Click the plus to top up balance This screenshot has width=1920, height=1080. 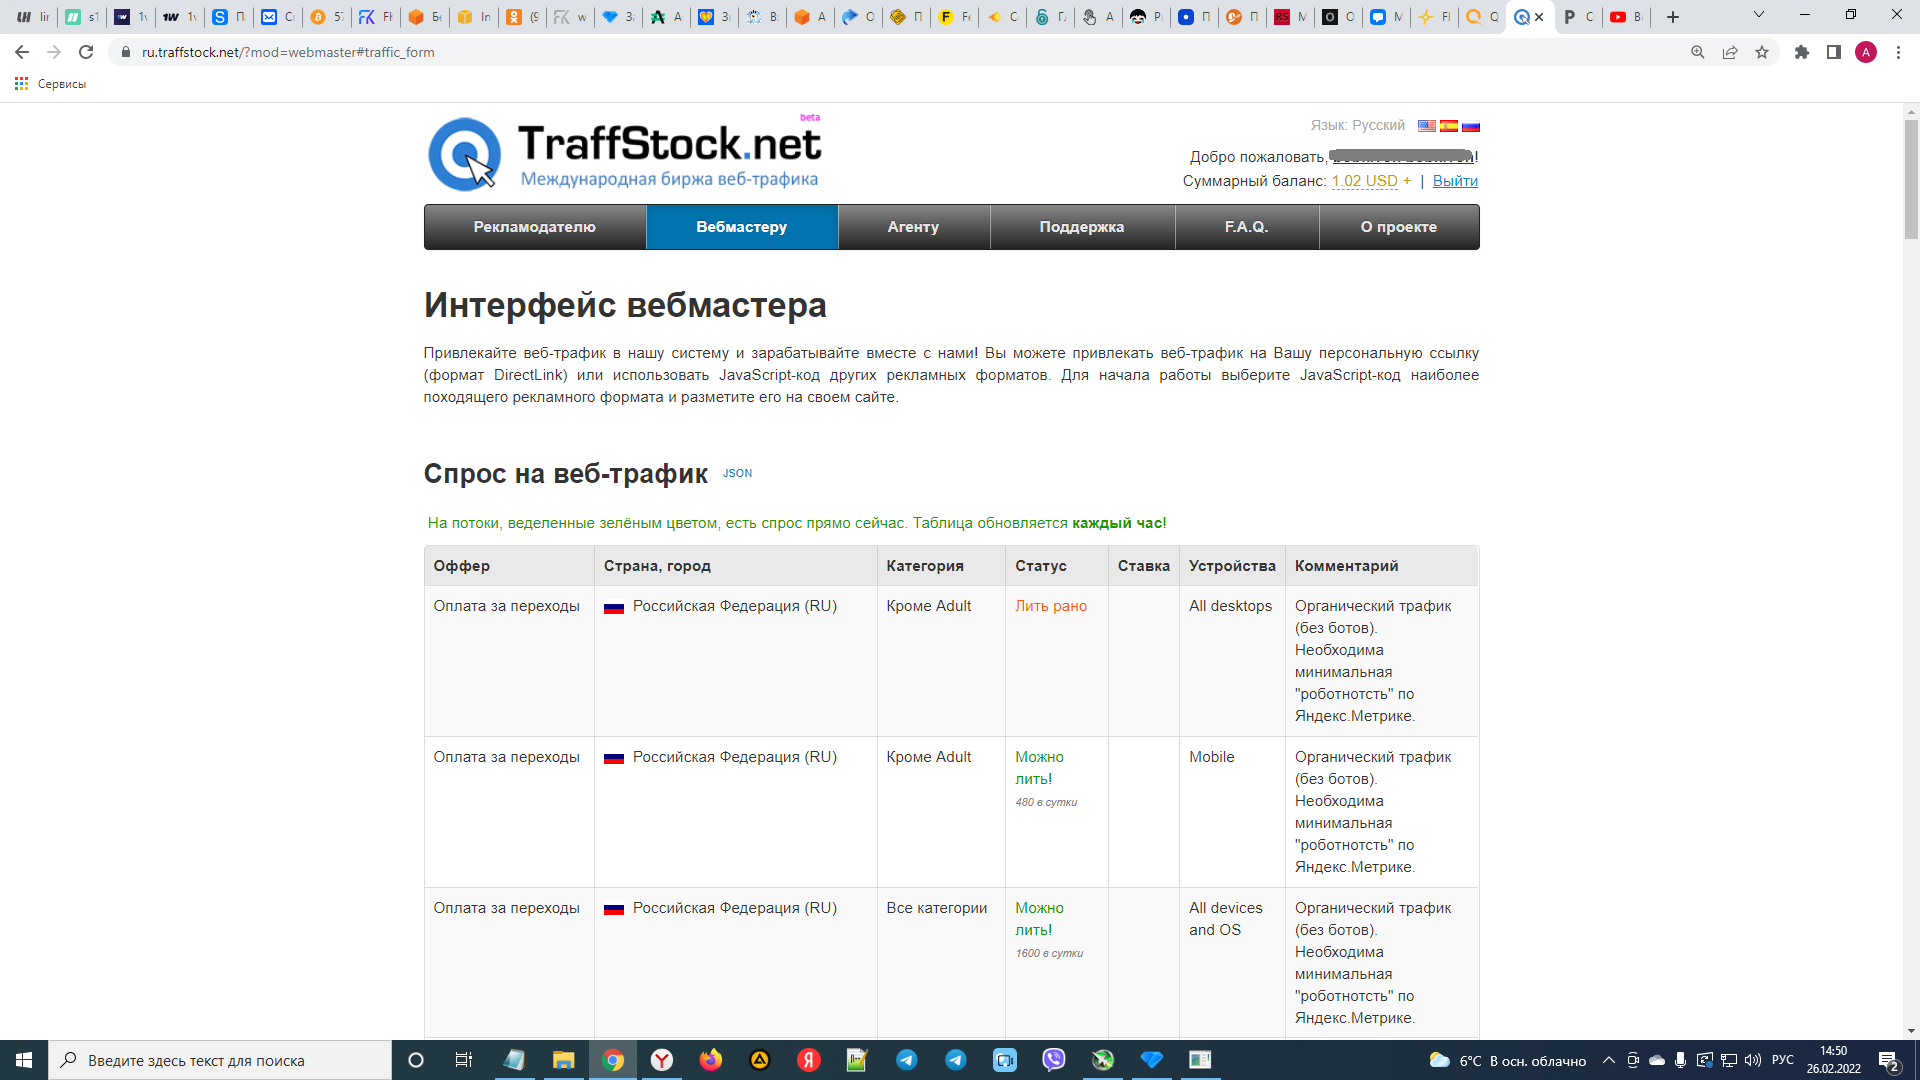click(1407, 181)
